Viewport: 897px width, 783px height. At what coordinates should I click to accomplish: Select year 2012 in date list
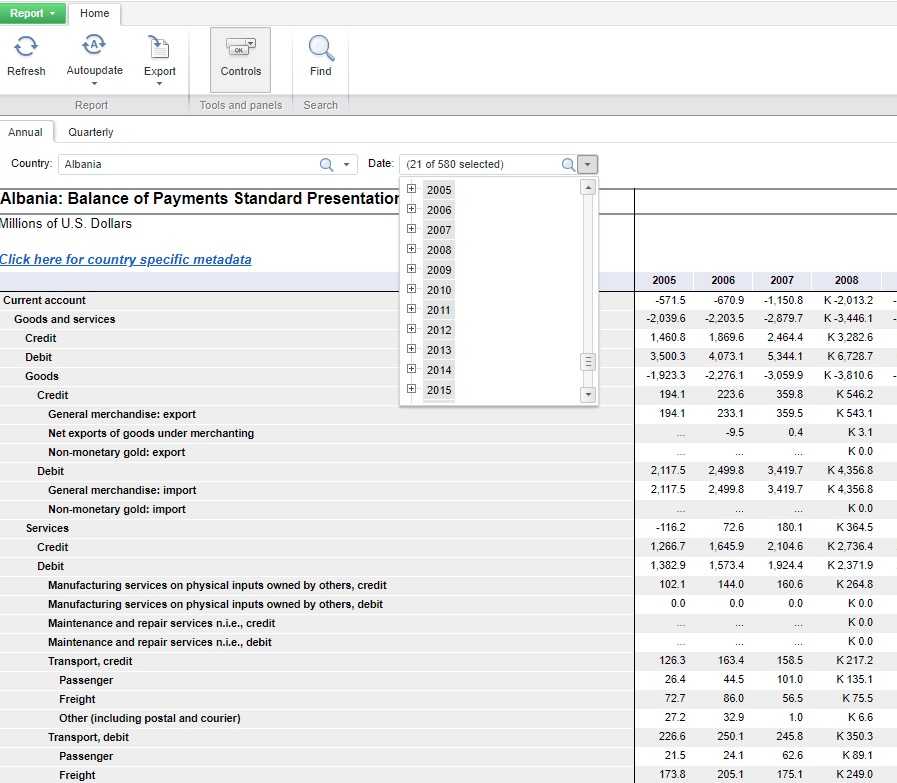tap(439, 330)
